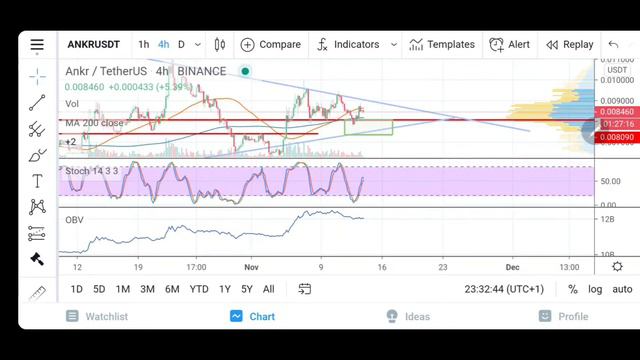The width and height of the screenshot is (640, 360).
Task: Switch to the 4h timeframe
Action: (x=164, y=44)
